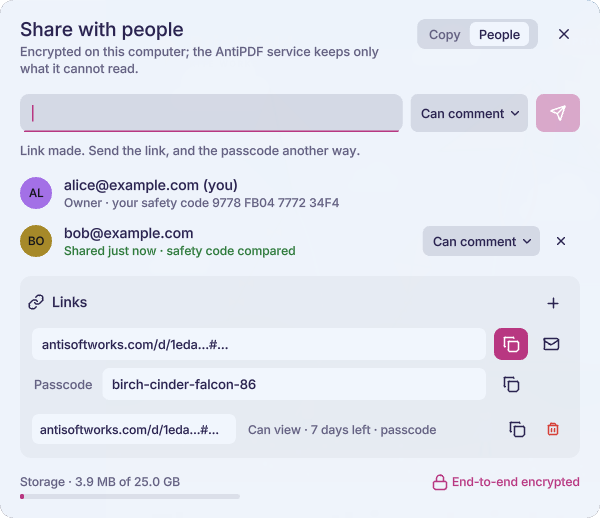The width and height of the screenshot is (600, 518).
Task: Delete the Can view link with trash icon
Action: click(553, 429)
